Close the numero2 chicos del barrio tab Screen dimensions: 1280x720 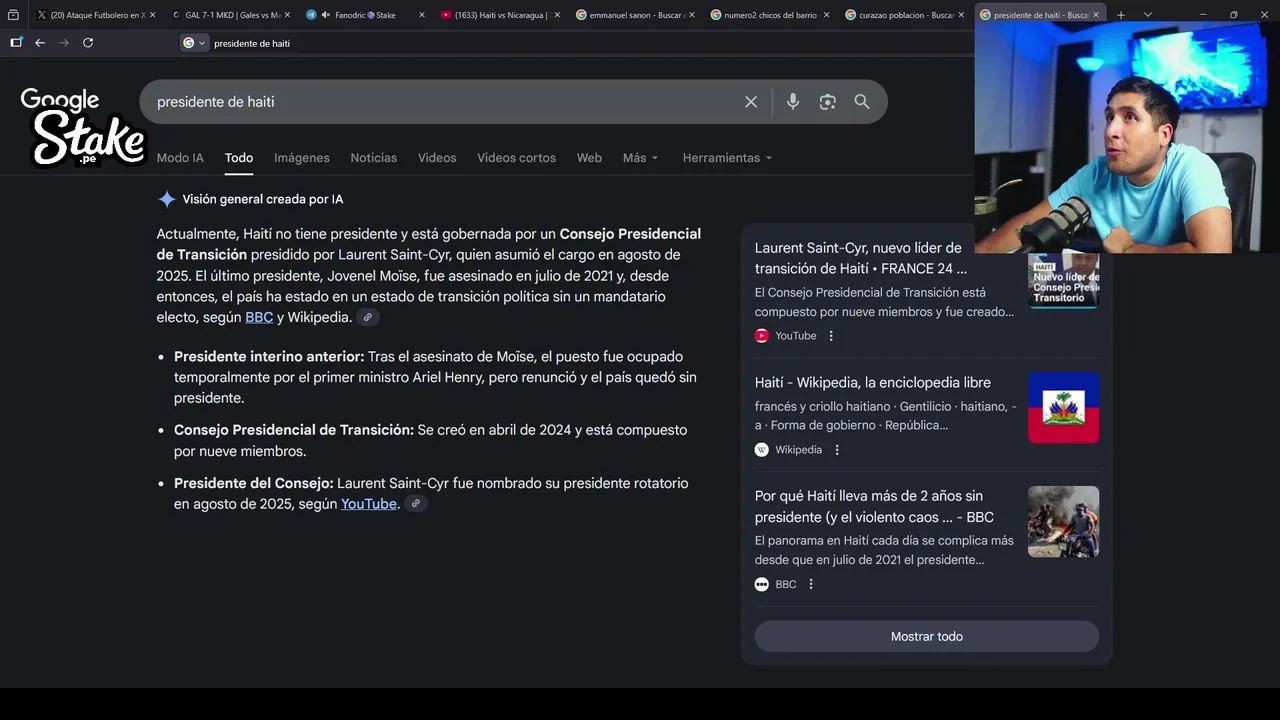[827, 15]
